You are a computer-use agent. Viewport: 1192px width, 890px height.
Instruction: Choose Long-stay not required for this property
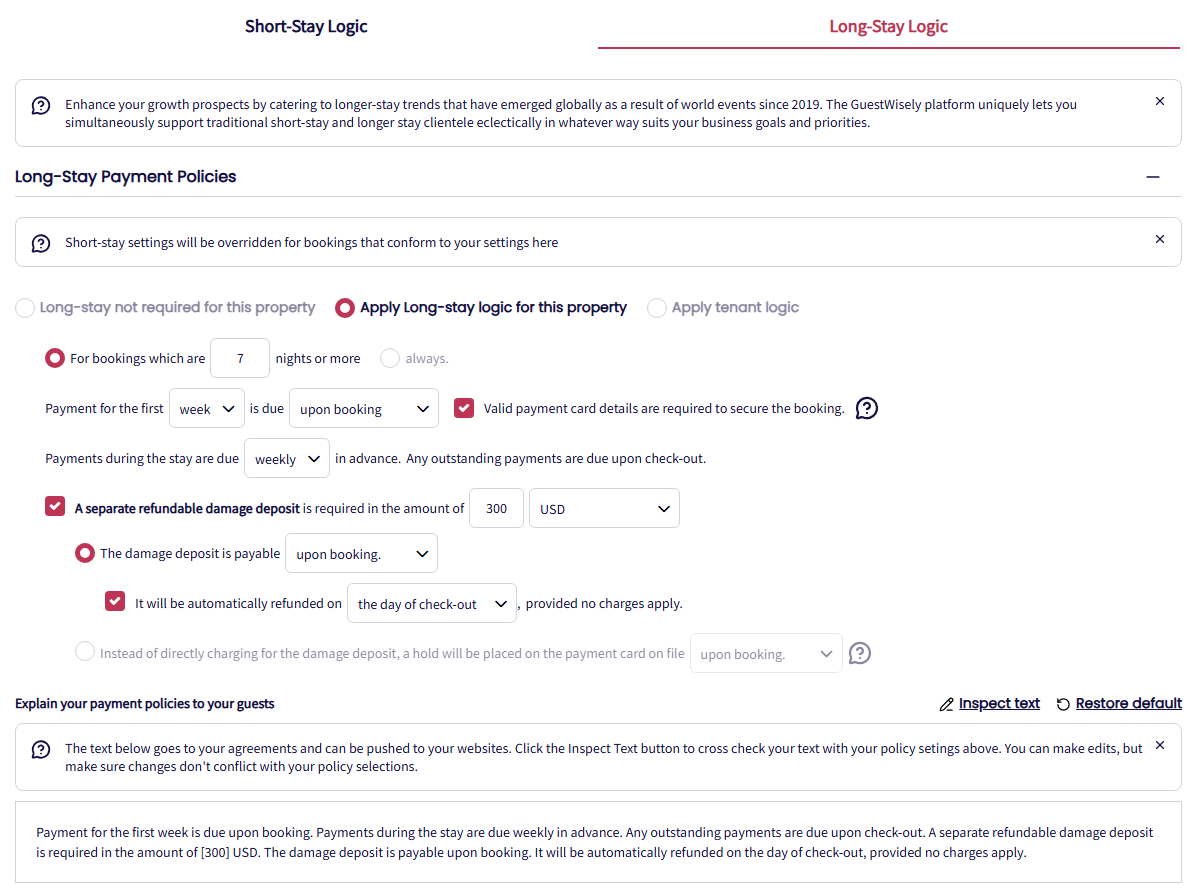pos(25,308)
